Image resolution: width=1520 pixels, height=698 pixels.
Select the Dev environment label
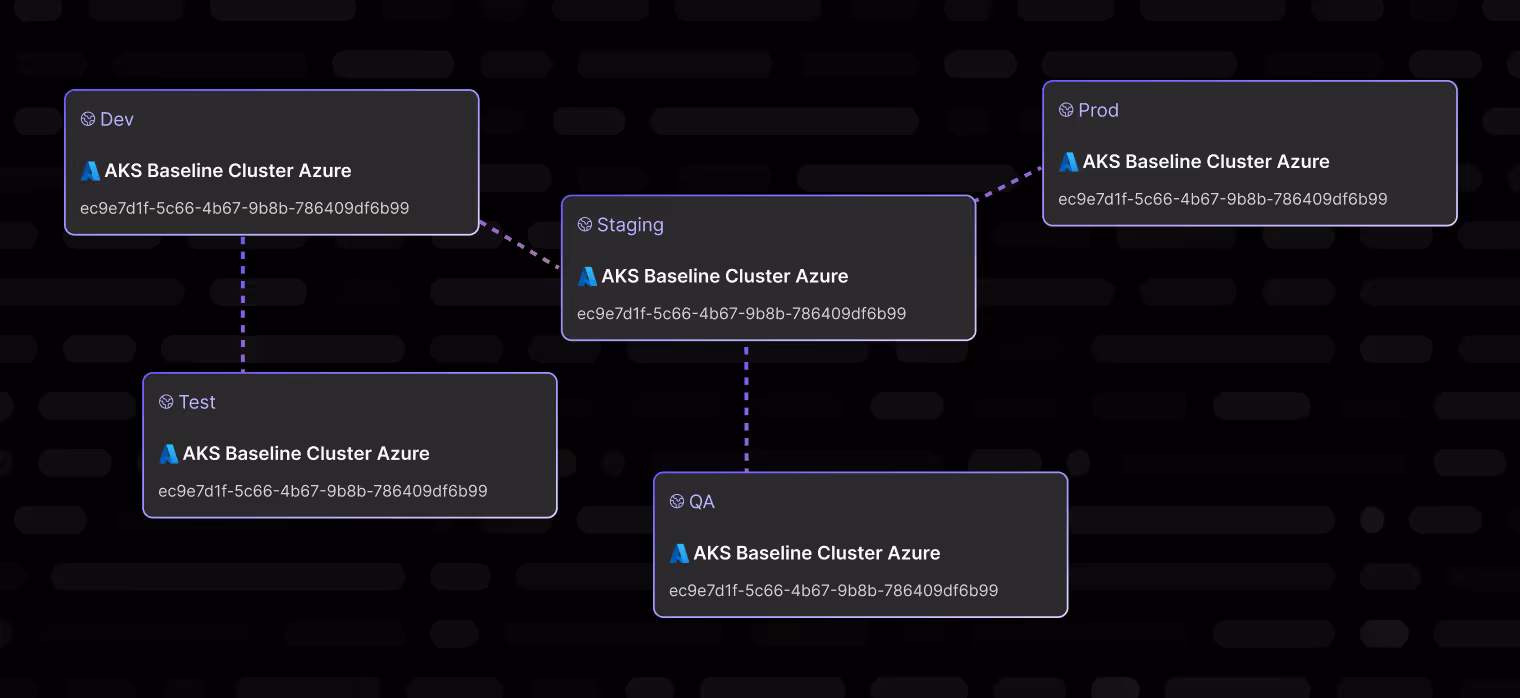117,119
